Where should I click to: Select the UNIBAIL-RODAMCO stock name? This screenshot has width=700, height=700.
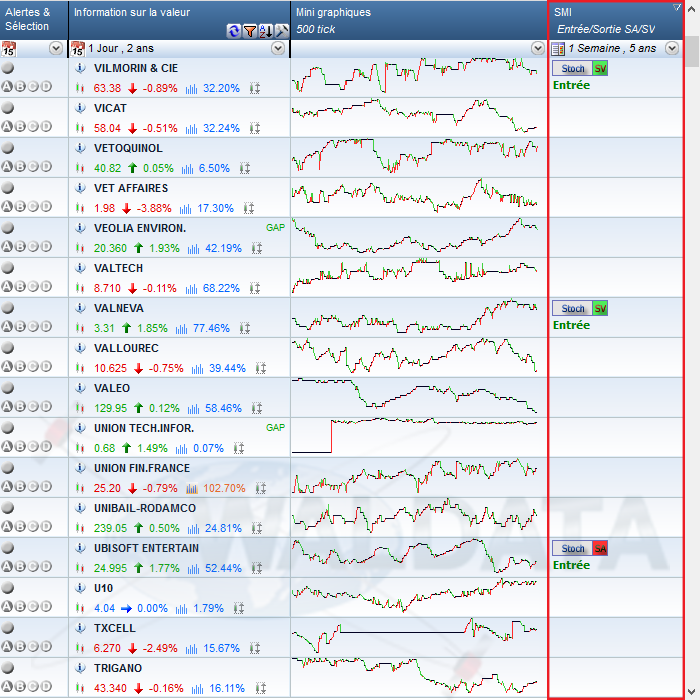click(145, 508)
